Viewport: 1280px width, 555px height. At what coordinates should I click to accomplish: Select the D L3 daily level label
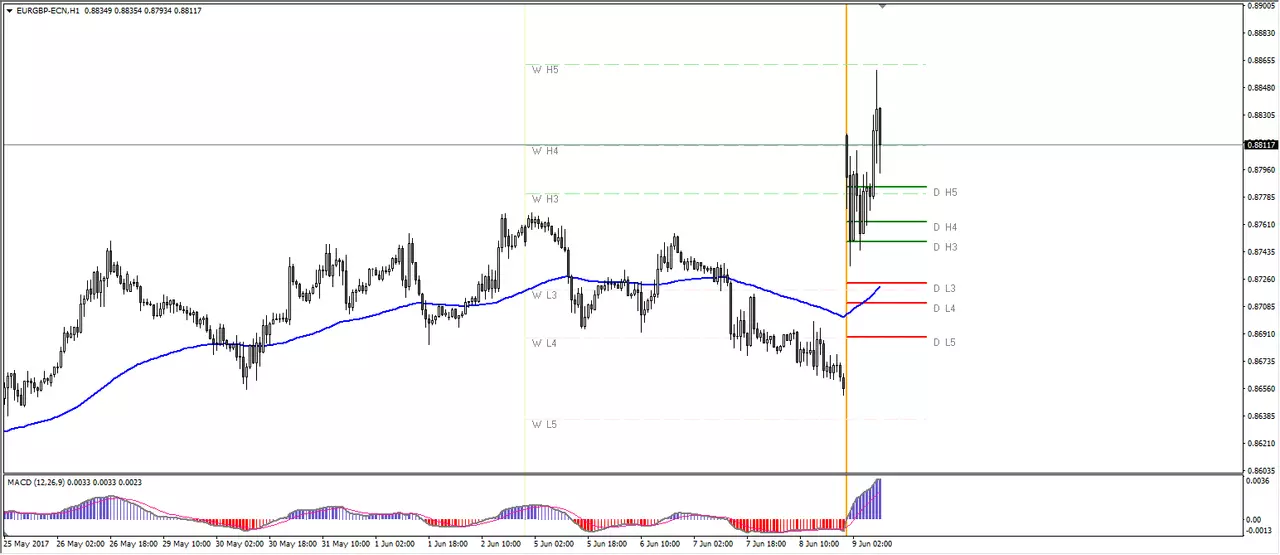944,289
